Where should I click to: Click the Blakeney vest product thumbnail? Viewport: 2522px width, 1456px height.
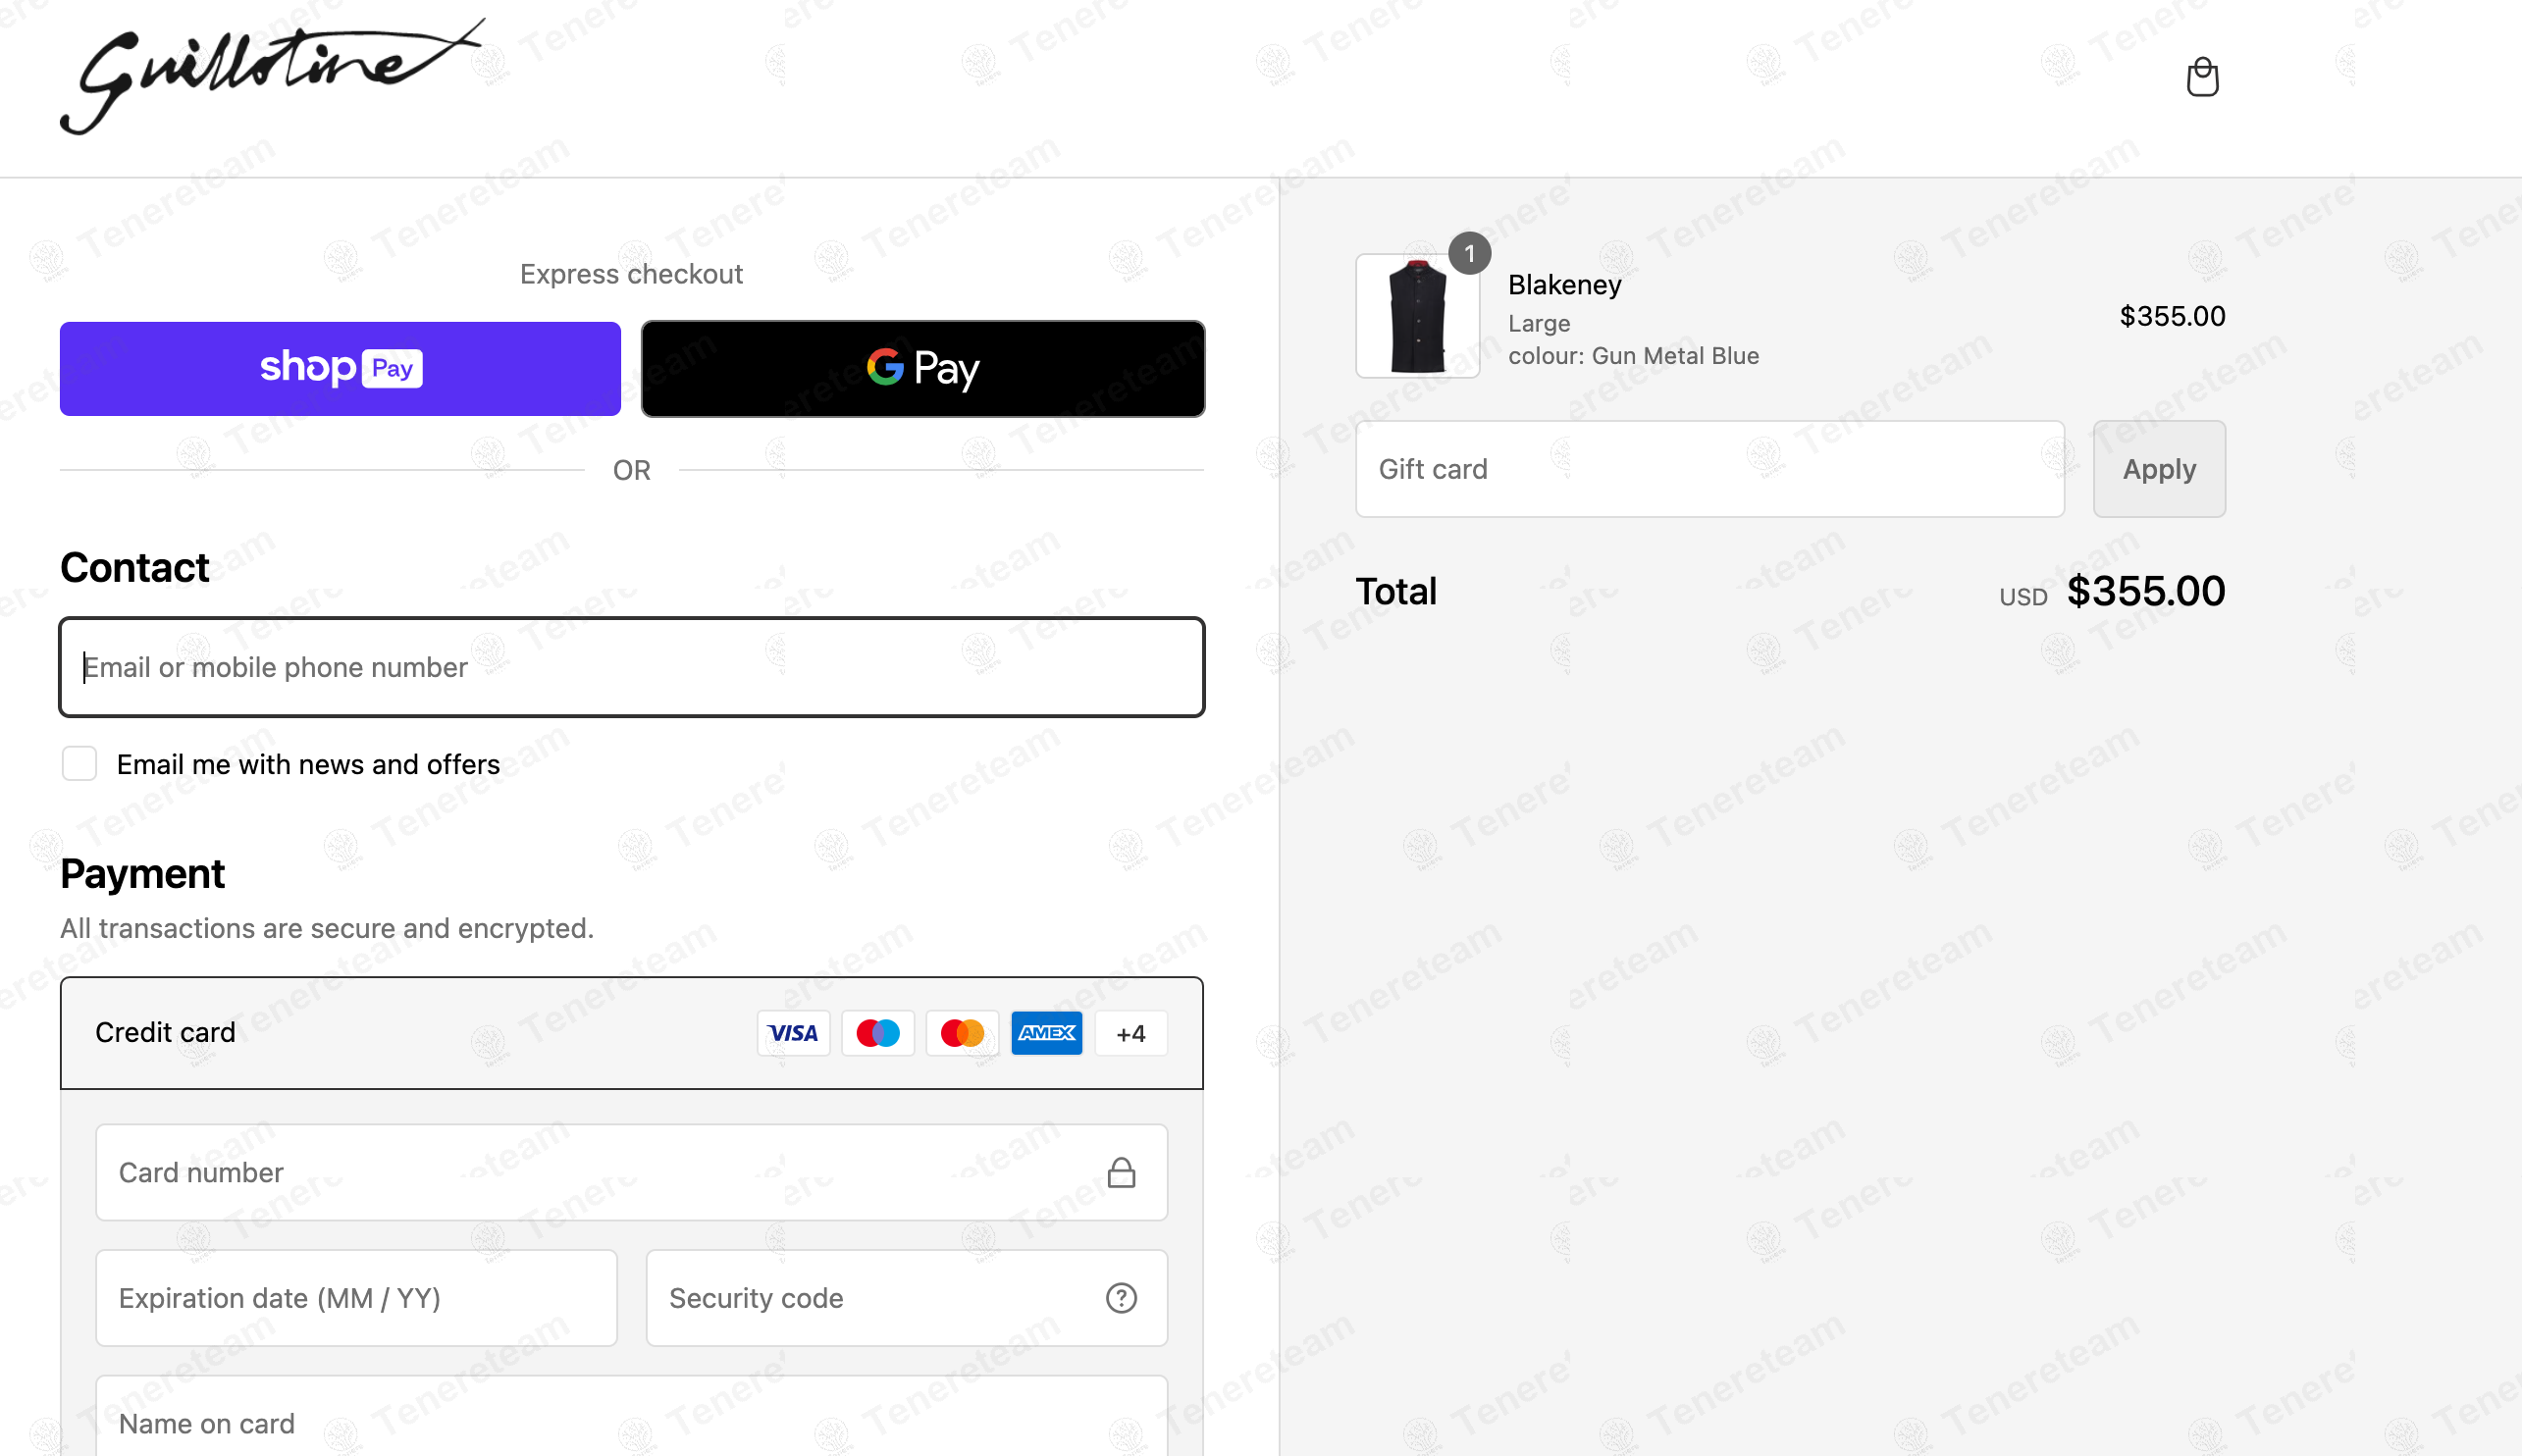point(1417,316)
